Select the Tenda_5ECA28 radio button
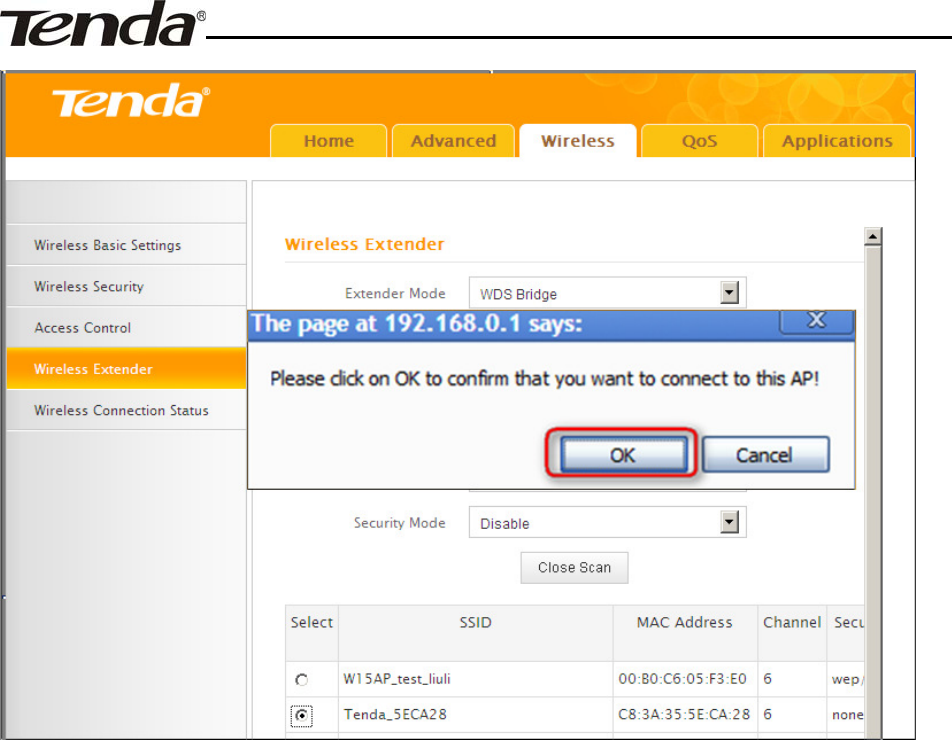952x740 pixels. [x=302, y=716]
